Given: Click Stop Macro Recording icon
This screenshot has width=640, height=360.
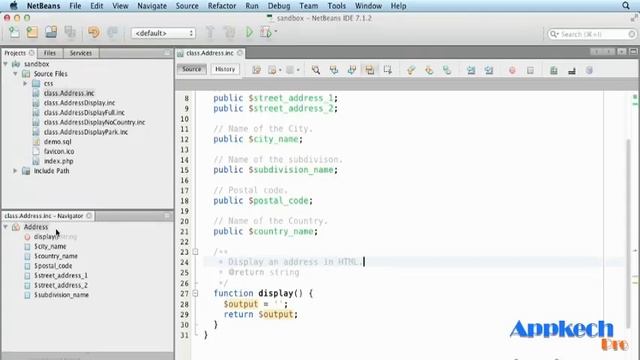Looking at the screenshot, I should pyautogui.click(x=530, y=70).
